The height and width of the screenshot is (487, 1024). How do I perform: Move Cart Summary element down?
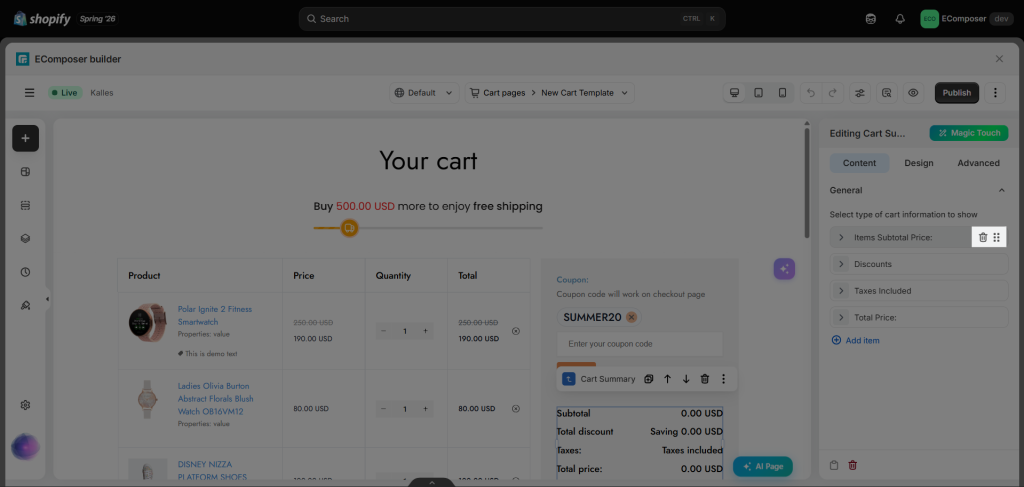pos(686,379)
